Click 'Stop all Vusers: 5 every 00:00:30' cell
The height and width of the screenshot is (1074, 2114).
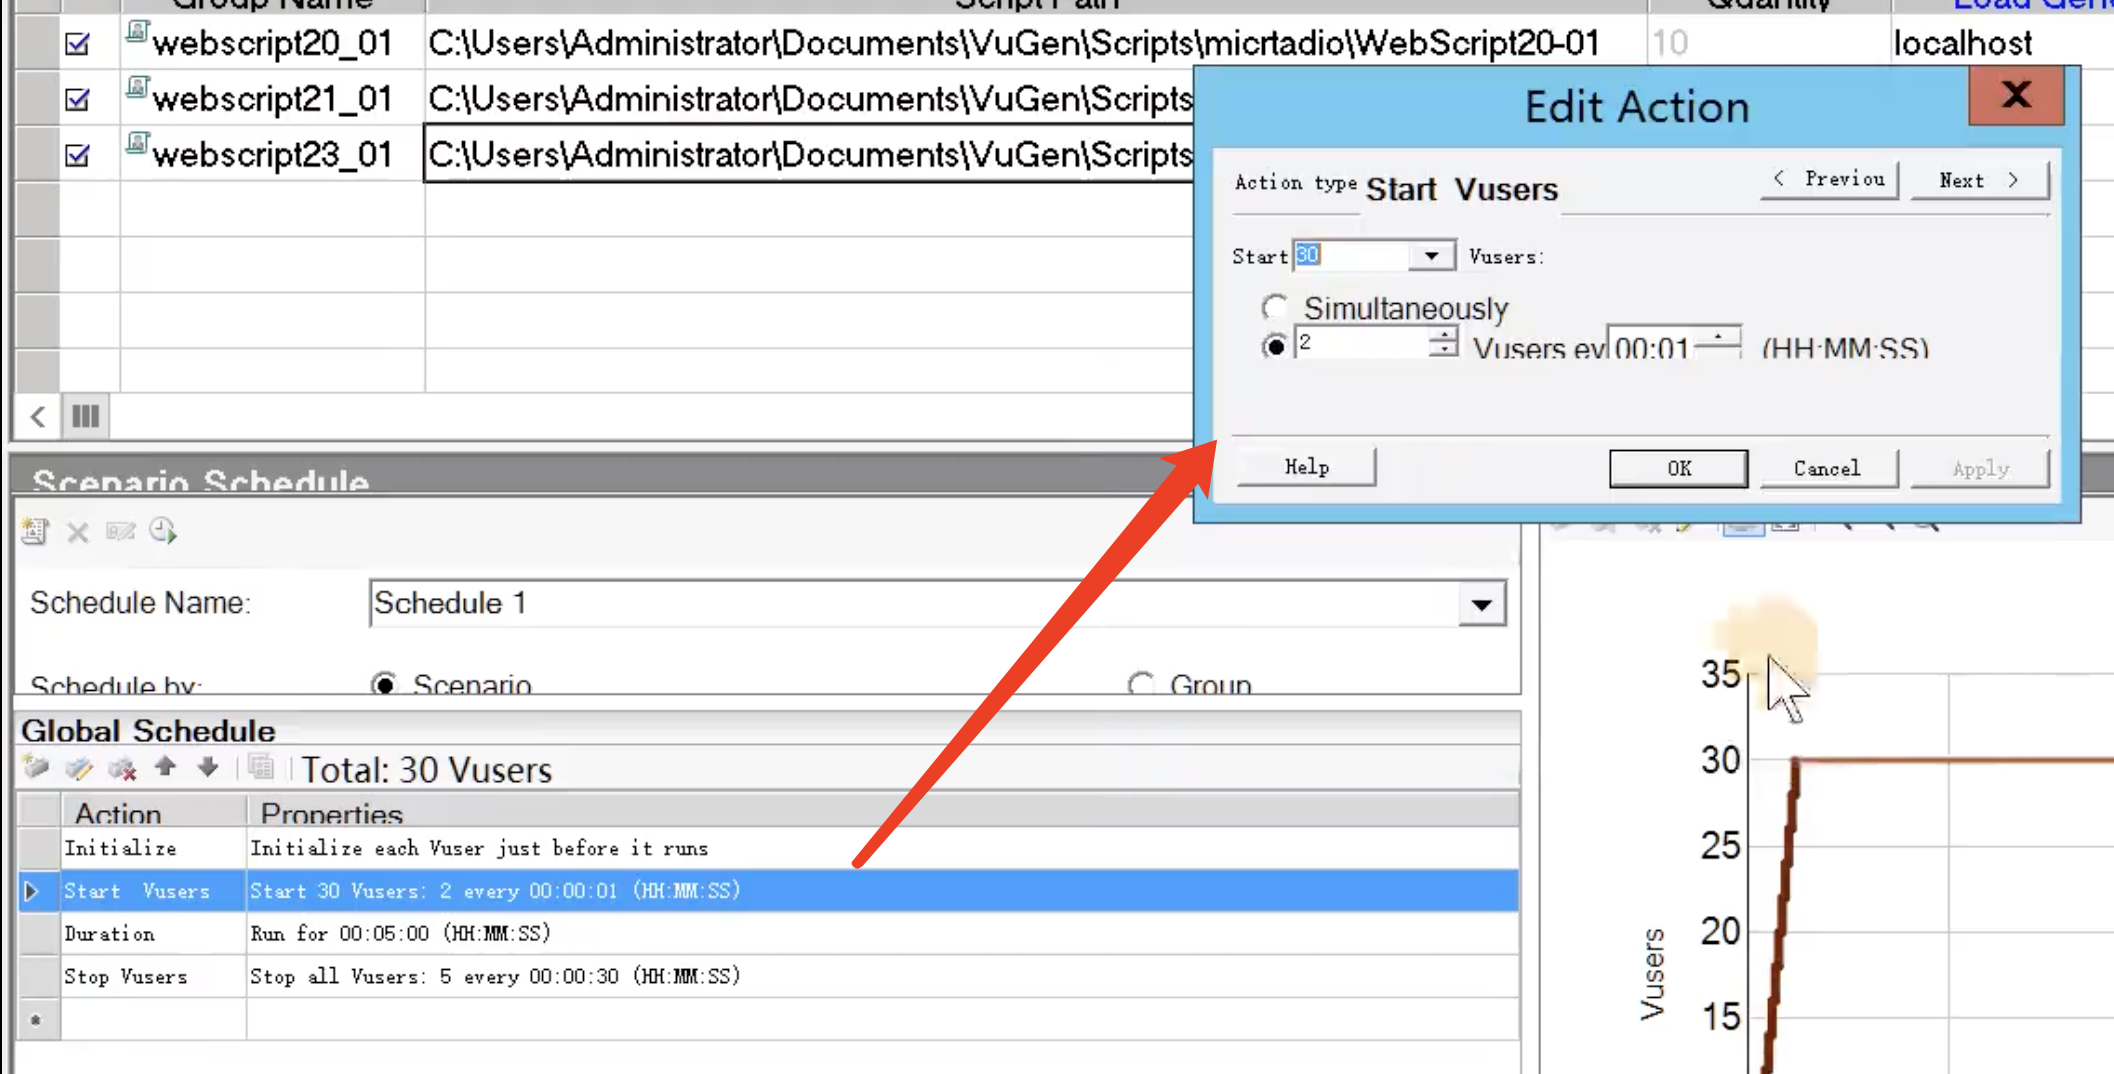coord(882,976)
